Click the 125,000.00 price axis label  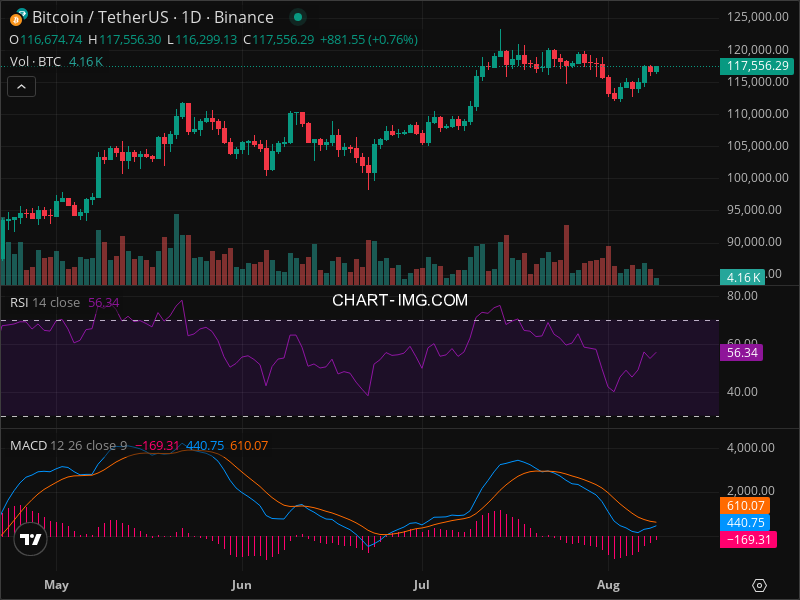tap(758, 17)
